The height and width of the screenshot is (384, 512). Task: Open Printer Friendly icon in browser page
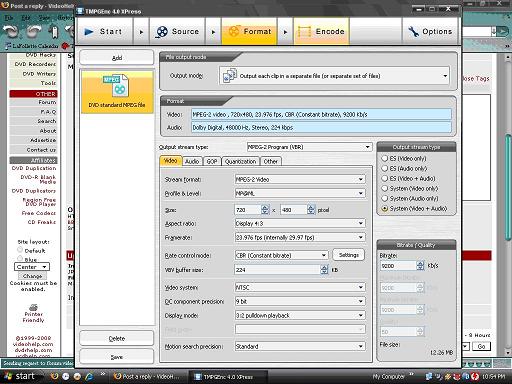point(33,307)
